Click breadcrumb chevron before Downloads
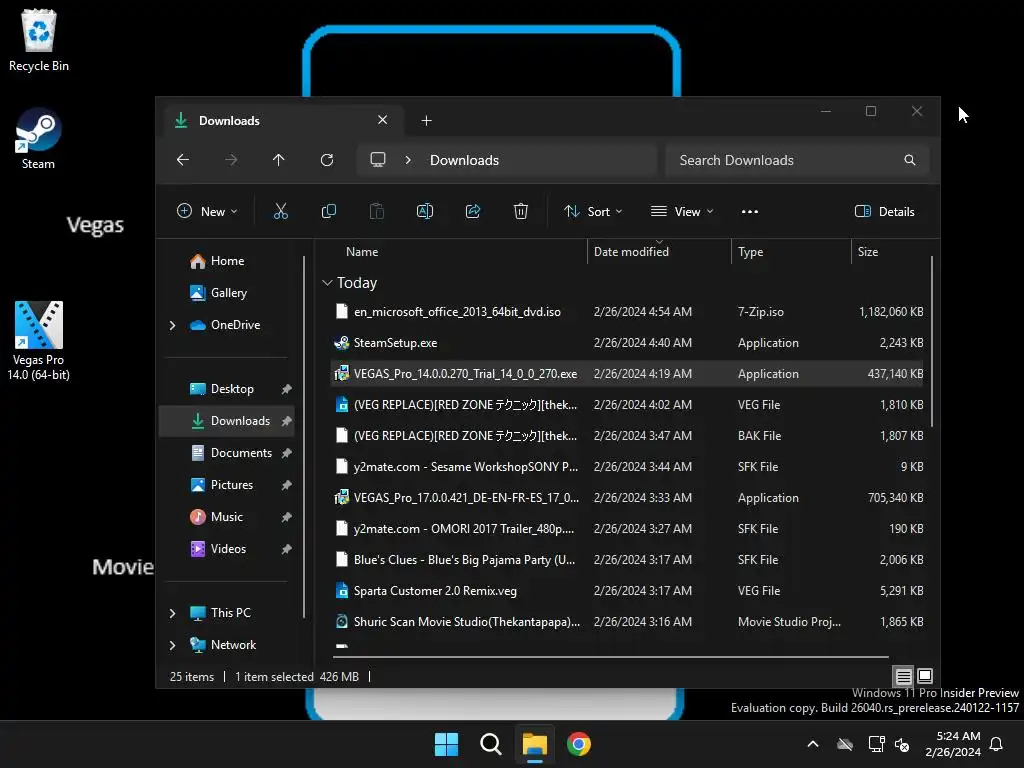The width and height of the screenshot is (1024, 768). 408,160
